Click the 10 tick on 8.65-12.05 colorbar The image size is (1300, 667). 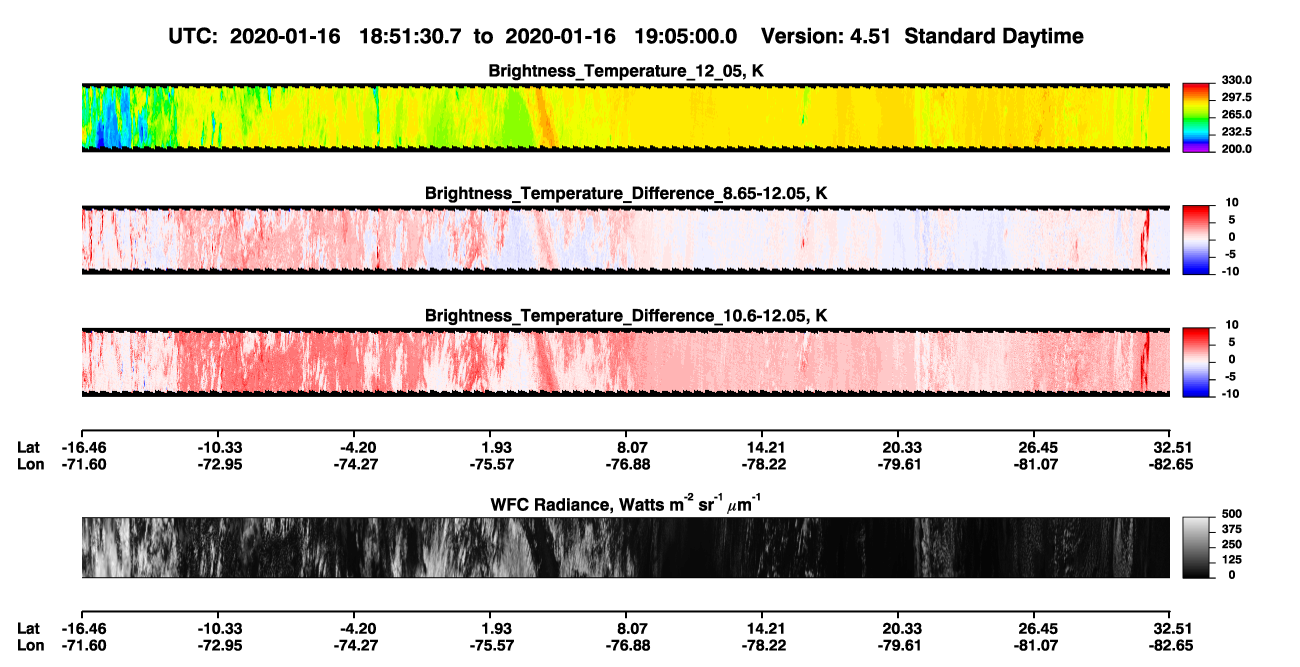pyautogui.click(x=1233, y=202)
